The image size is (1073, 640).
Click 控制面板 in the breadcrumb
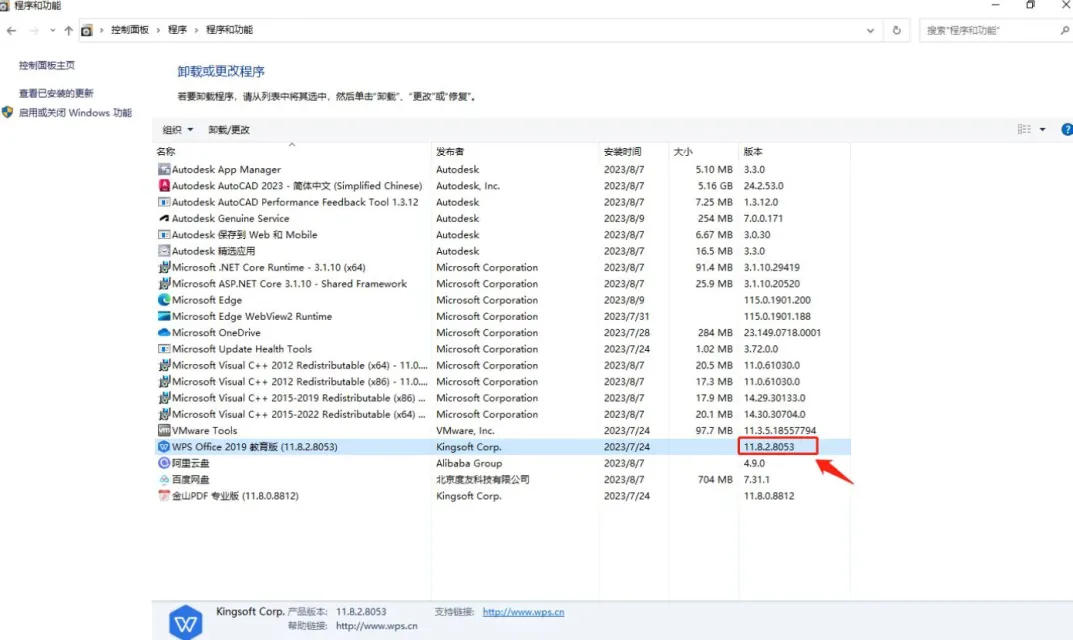tap(129, 30)
